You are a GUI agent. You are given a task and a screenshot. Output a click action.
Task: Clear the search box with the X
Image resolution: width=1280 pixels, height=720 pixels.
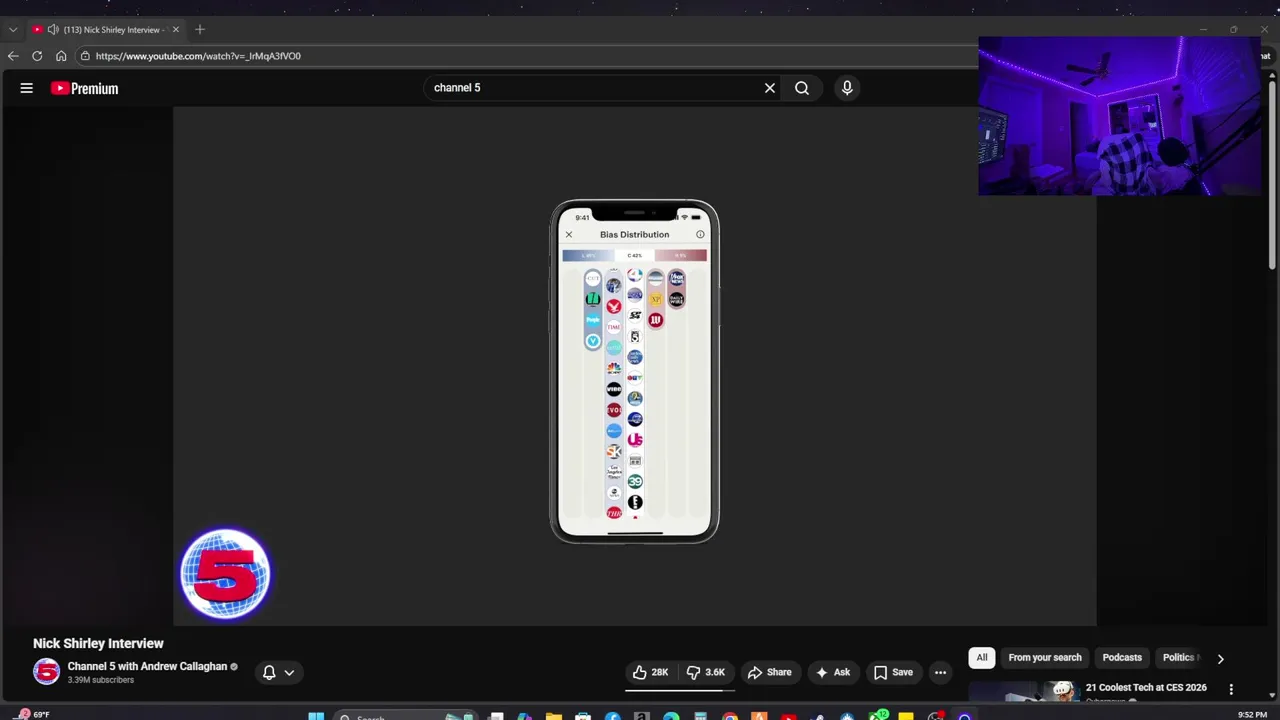[770, 88]
